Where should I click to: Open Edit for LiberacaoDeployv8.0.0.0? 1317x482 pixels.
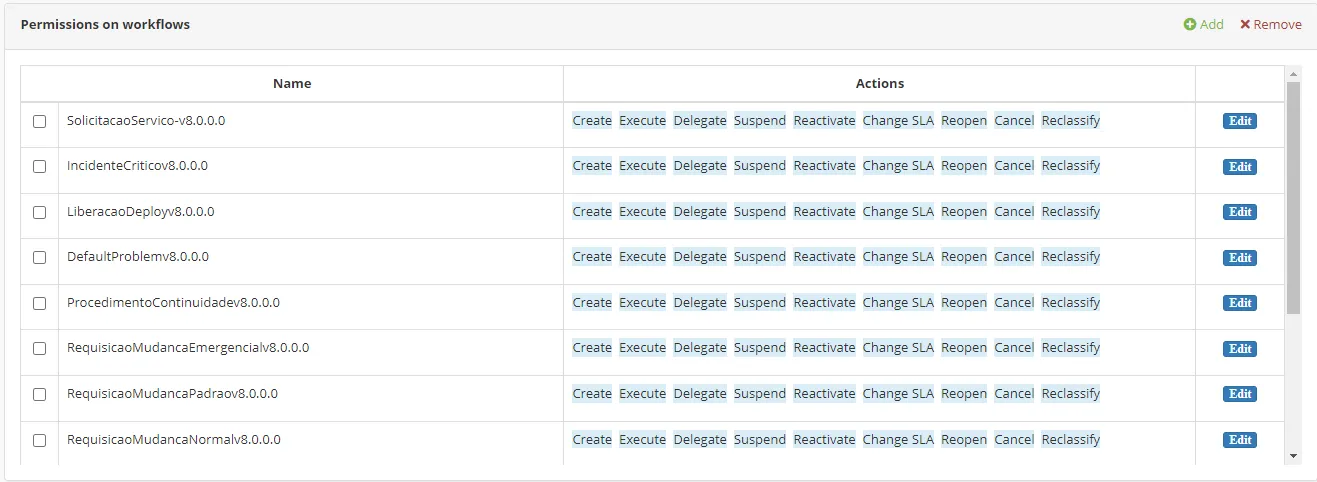1240,212
